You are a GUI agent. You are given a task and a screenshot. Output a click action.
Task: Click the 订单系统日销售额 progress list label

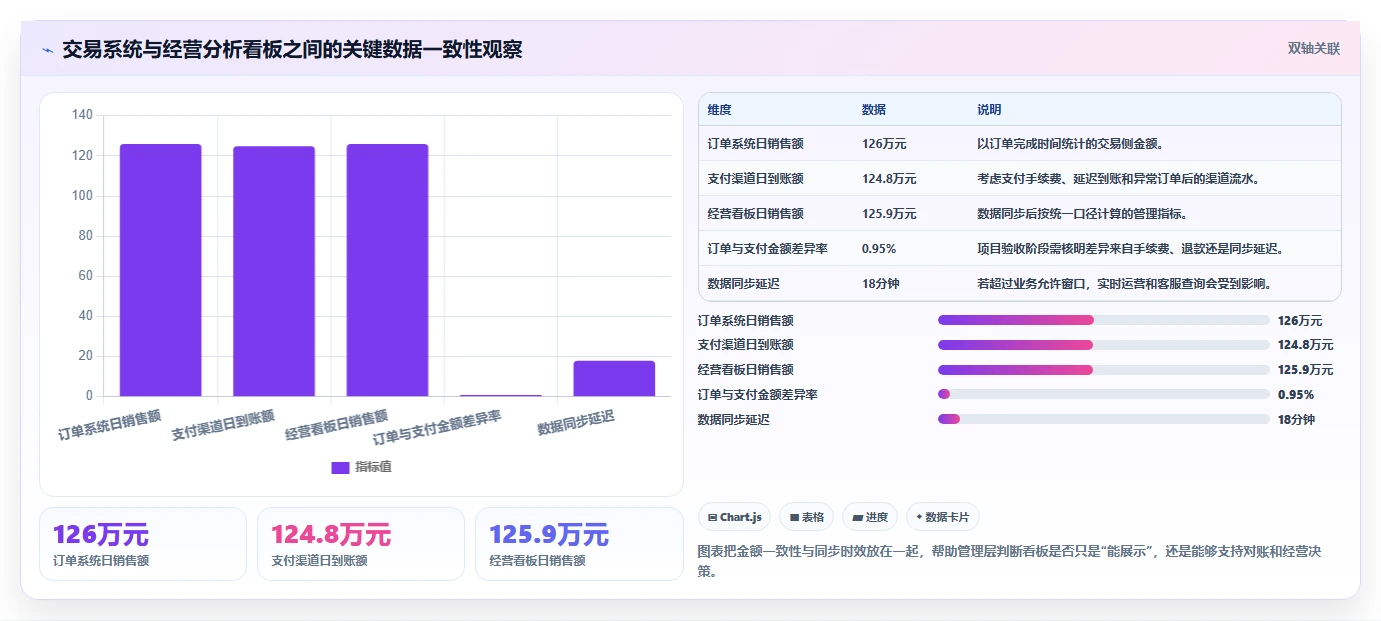point(746,321)
